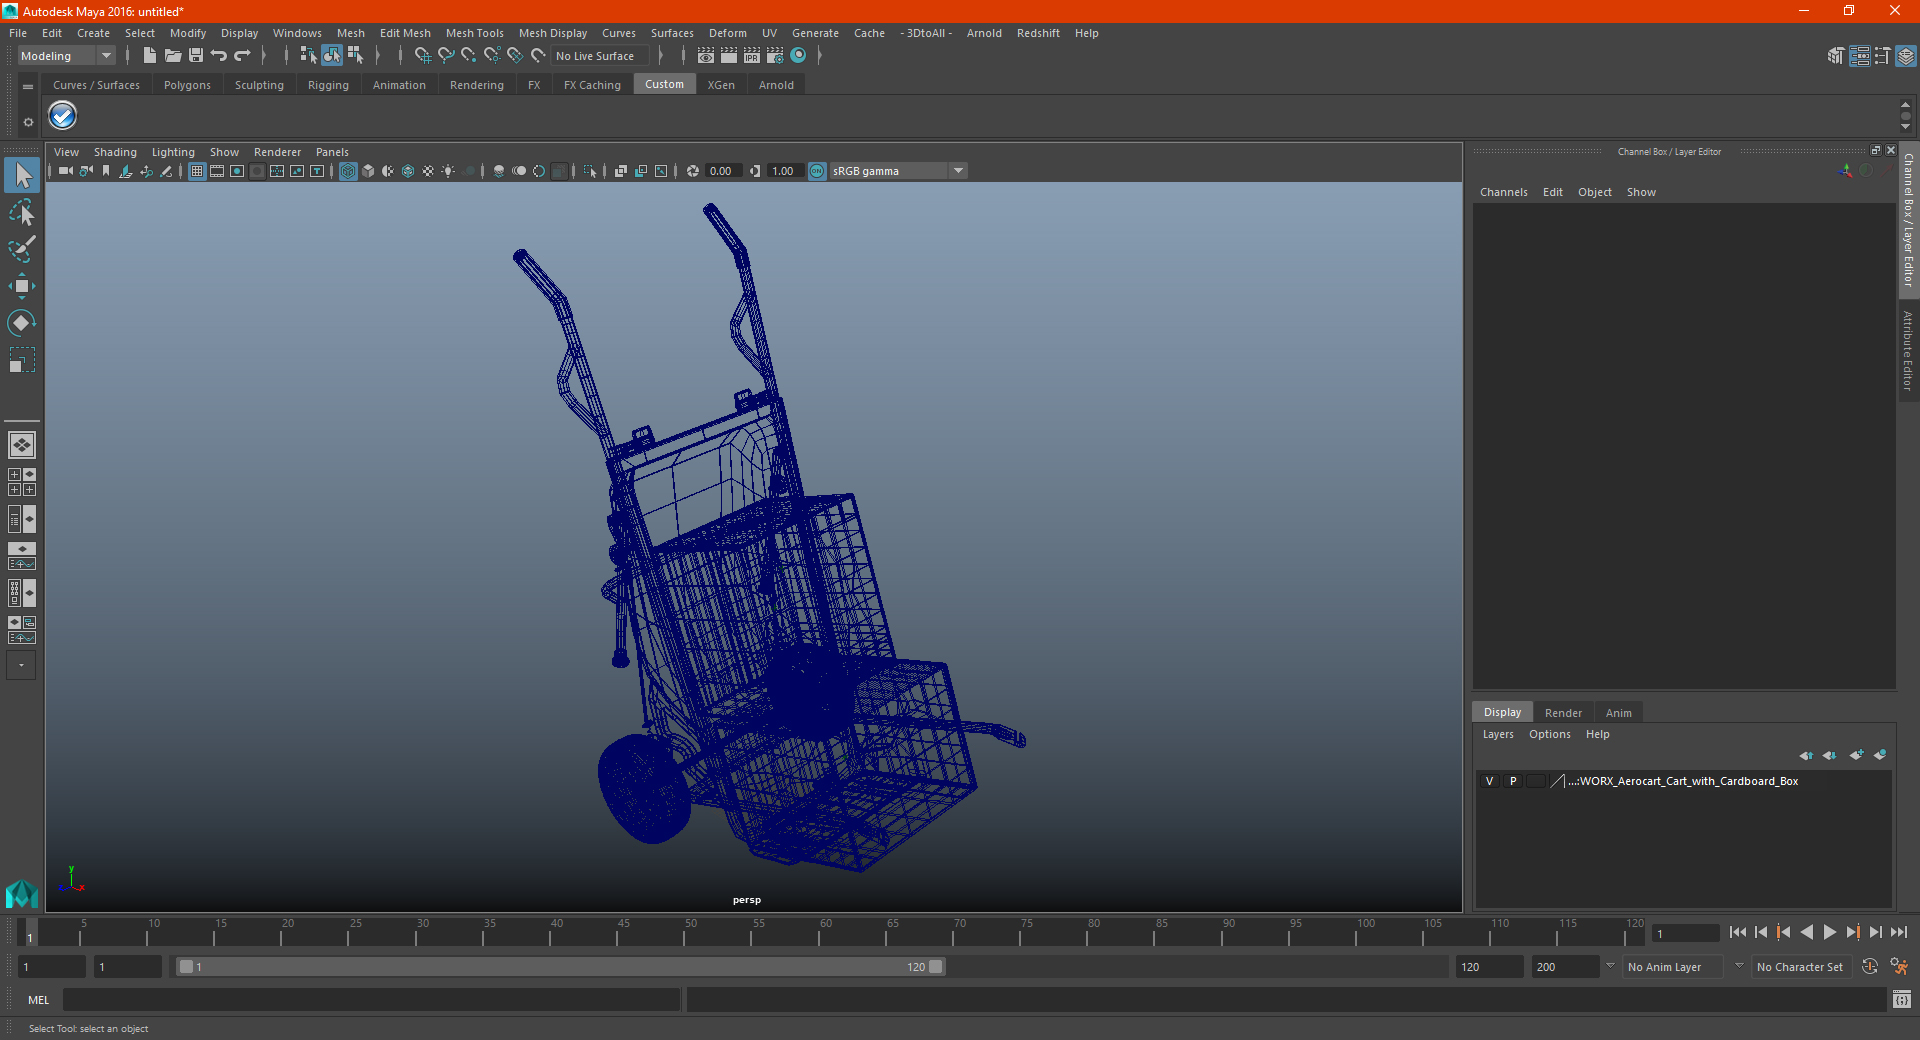Open Render Settings clapperboard icon
1920x1040 pixels.
click(x=775, y=56)
